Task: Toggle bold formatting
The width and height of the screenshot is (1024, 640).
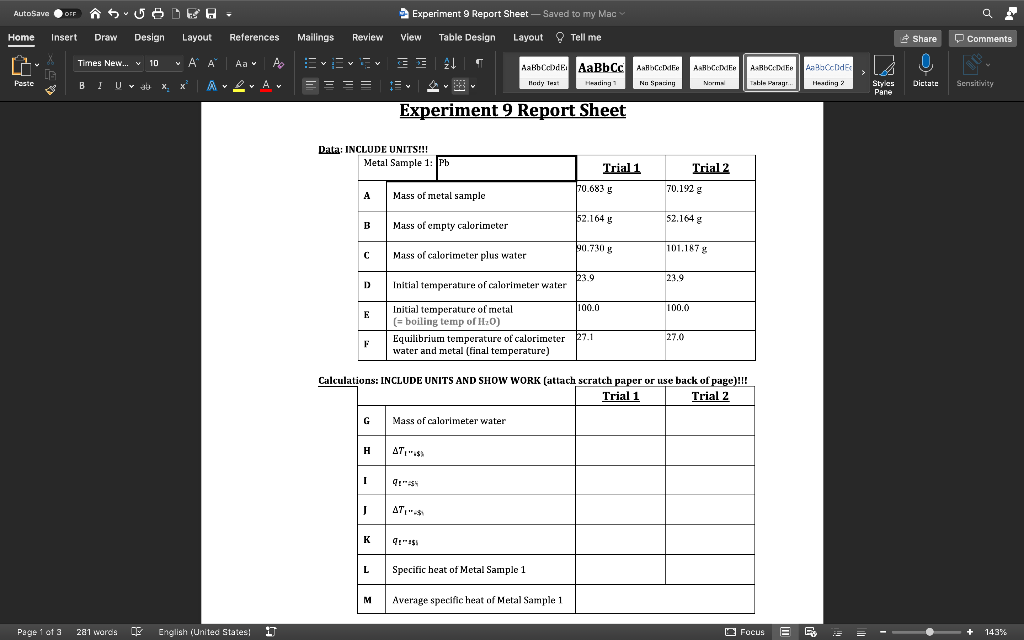Action: pyautogui.click(x=82, y=86)
